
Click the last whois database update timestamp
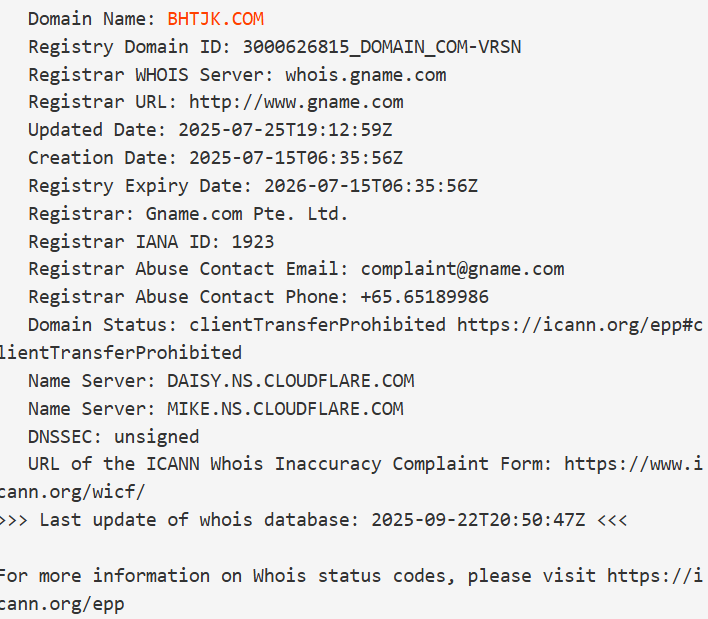click(478, 520)
